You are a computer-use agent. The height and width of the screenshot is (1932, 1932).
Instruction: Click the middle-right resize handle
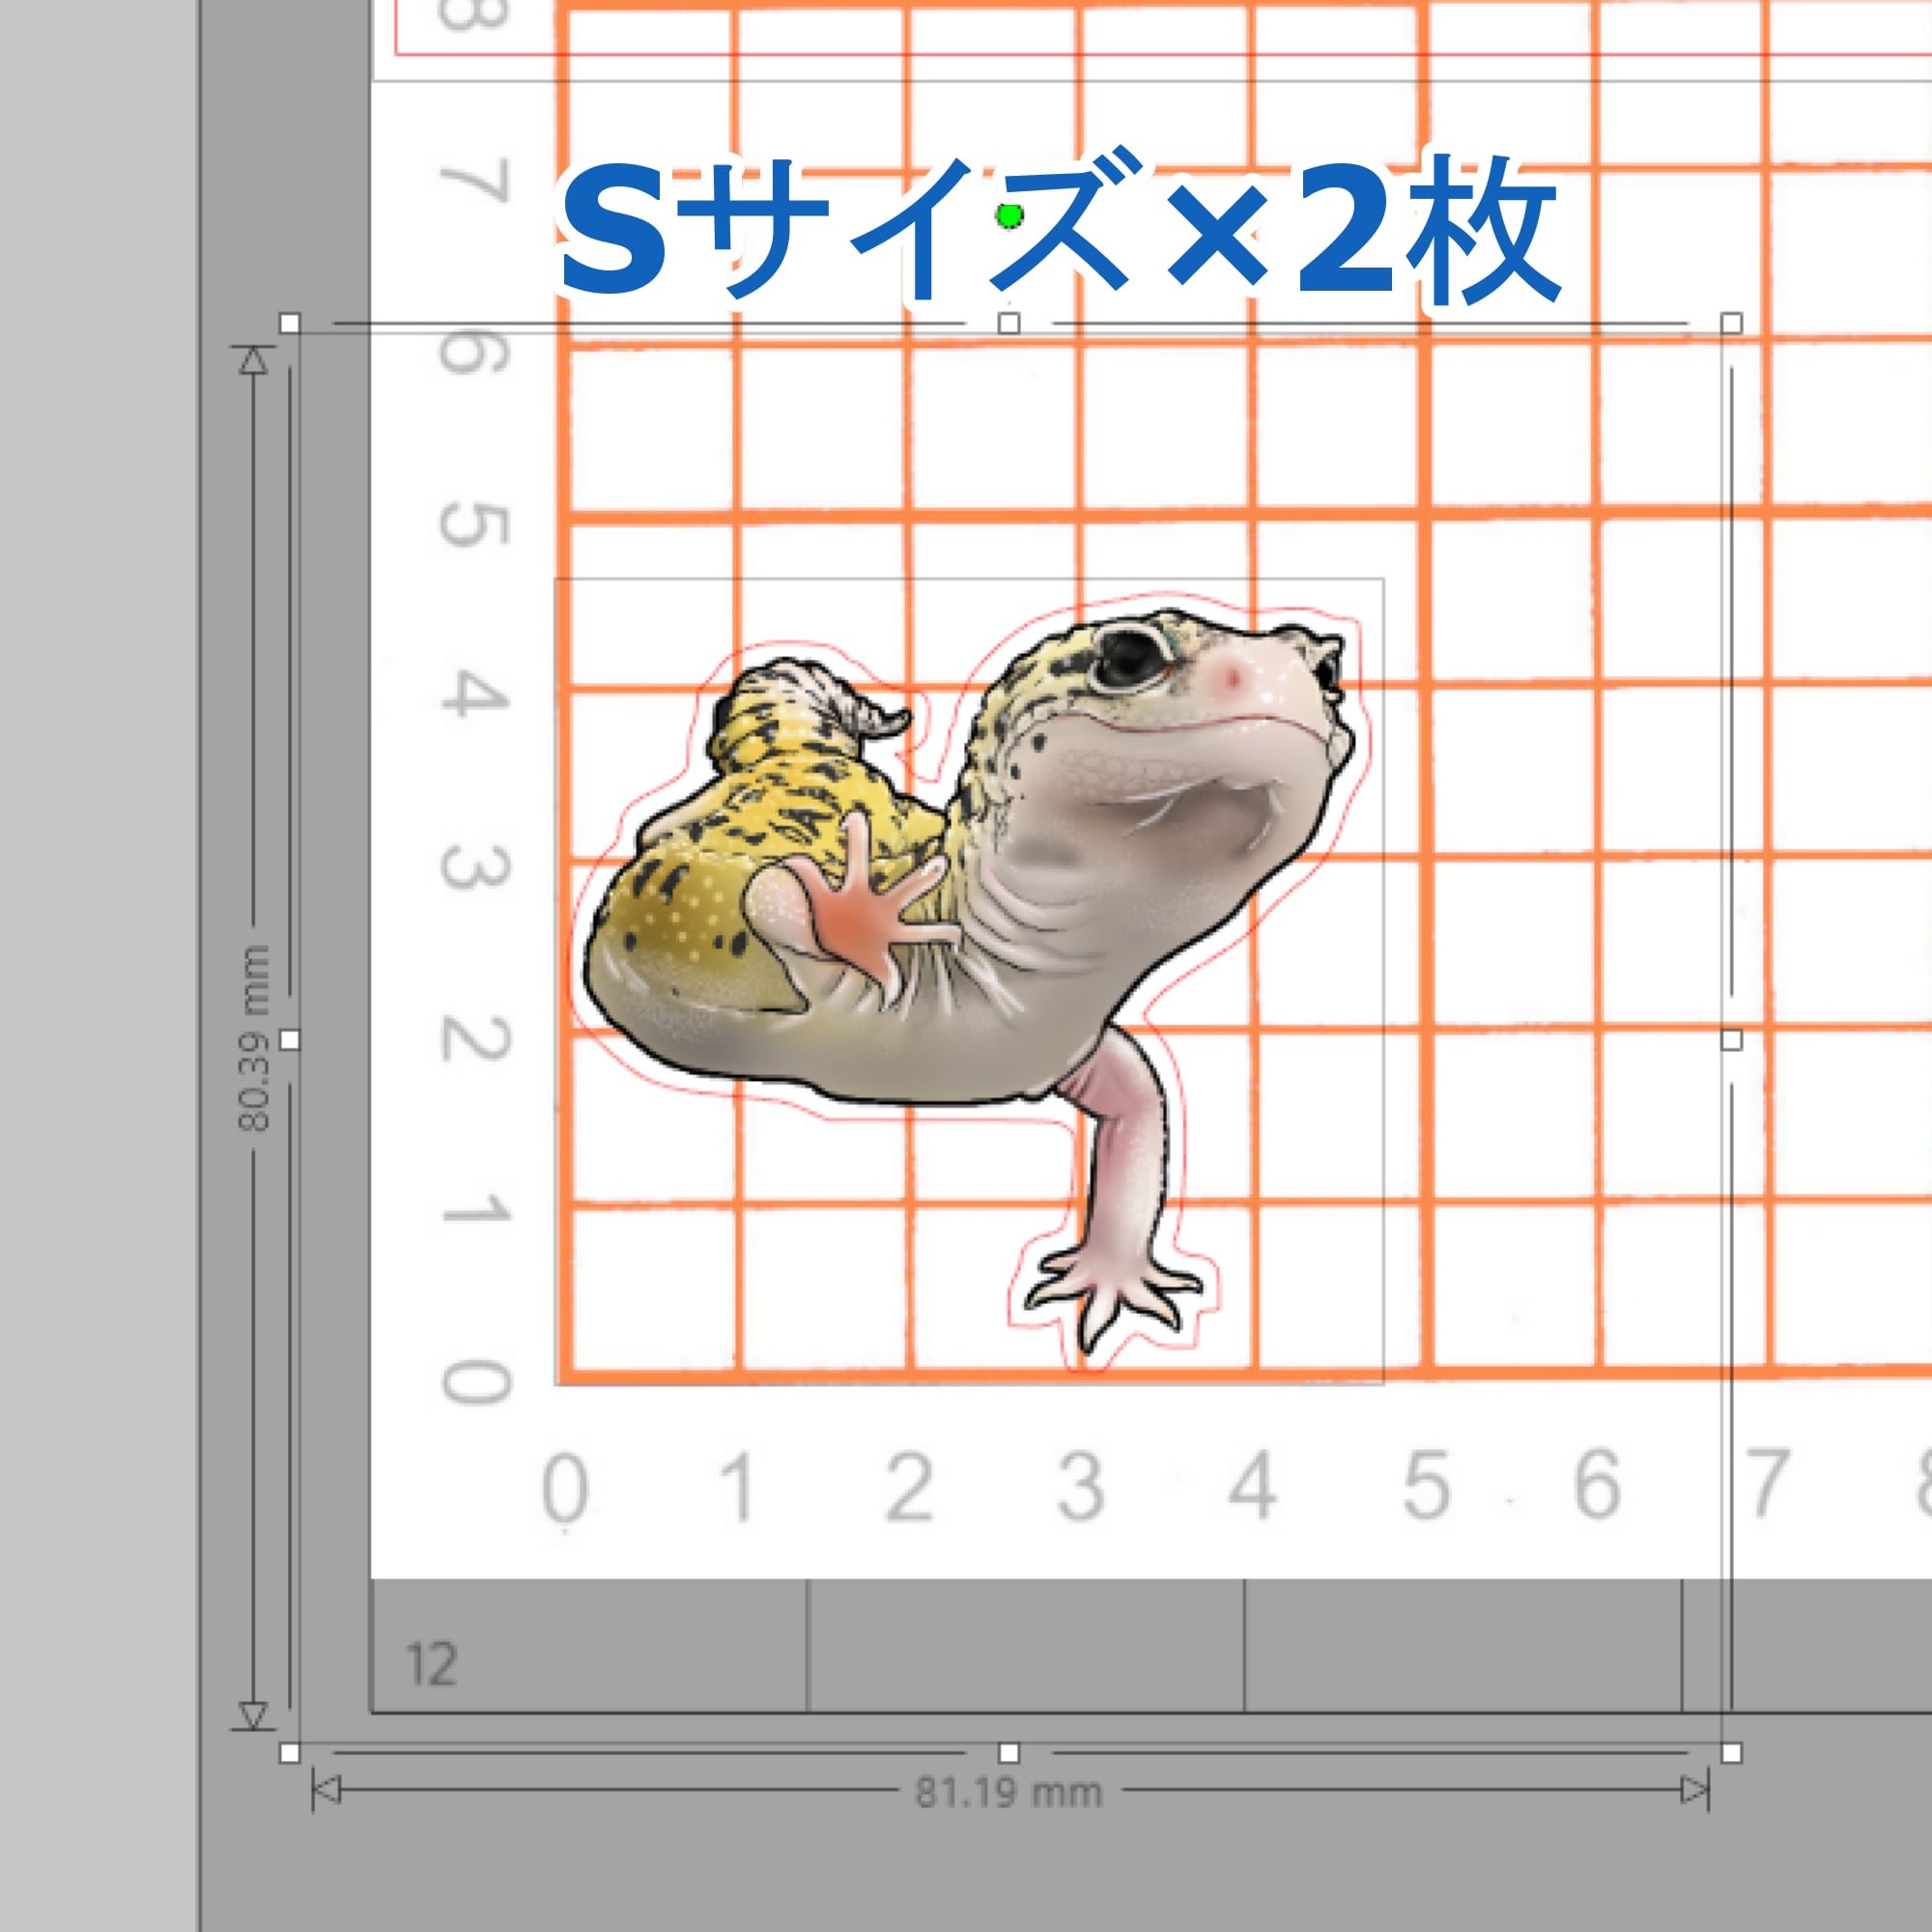pyautogui.click(x=1732, y=1040)
